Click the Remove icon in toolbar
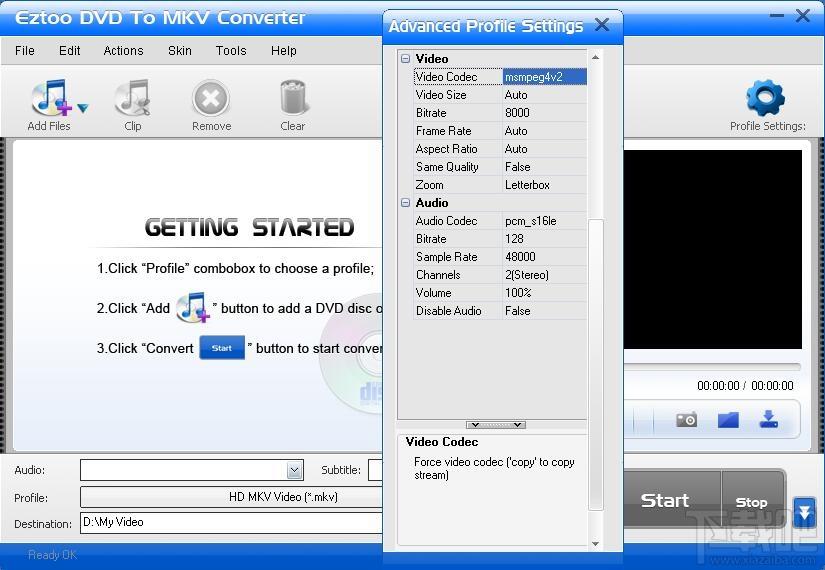Image resolution: width=825 pixels, height=570 pixels. tap(211, 99)
